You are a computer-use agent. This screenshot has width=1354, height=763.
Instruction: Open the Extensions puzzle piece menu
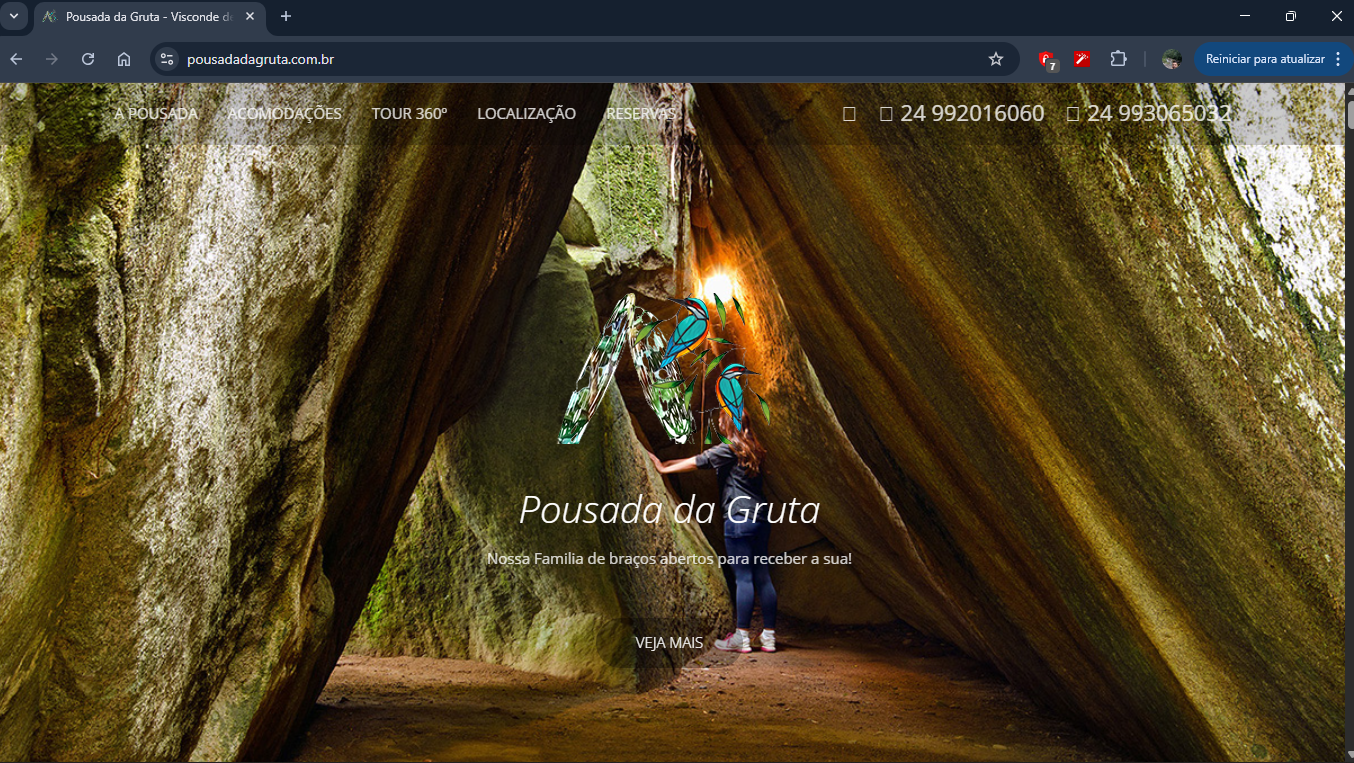point(1118,59)
